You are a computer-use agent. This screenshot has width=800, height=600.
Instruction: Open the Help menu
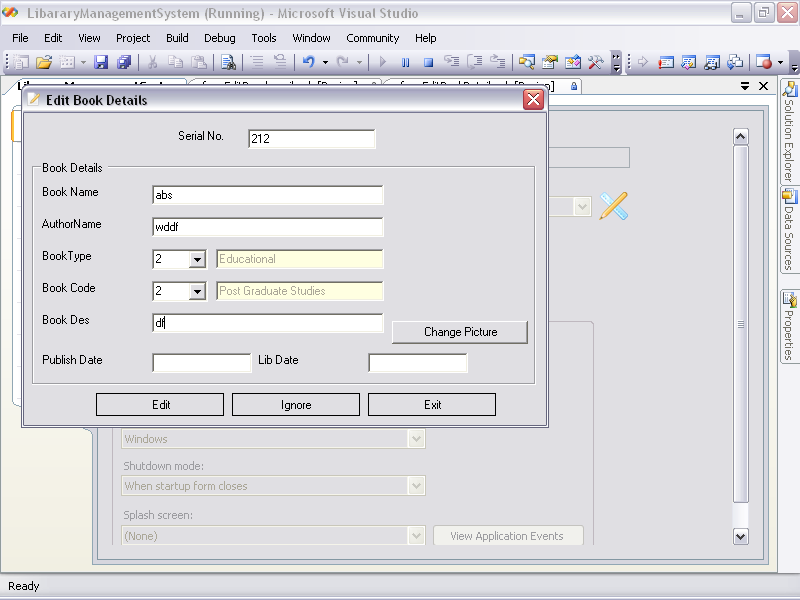click(426, 38)
